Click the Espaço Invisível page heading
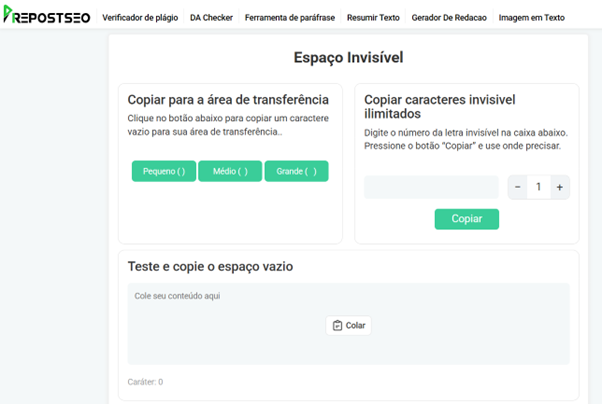The image size is (602, 404). 348,57
